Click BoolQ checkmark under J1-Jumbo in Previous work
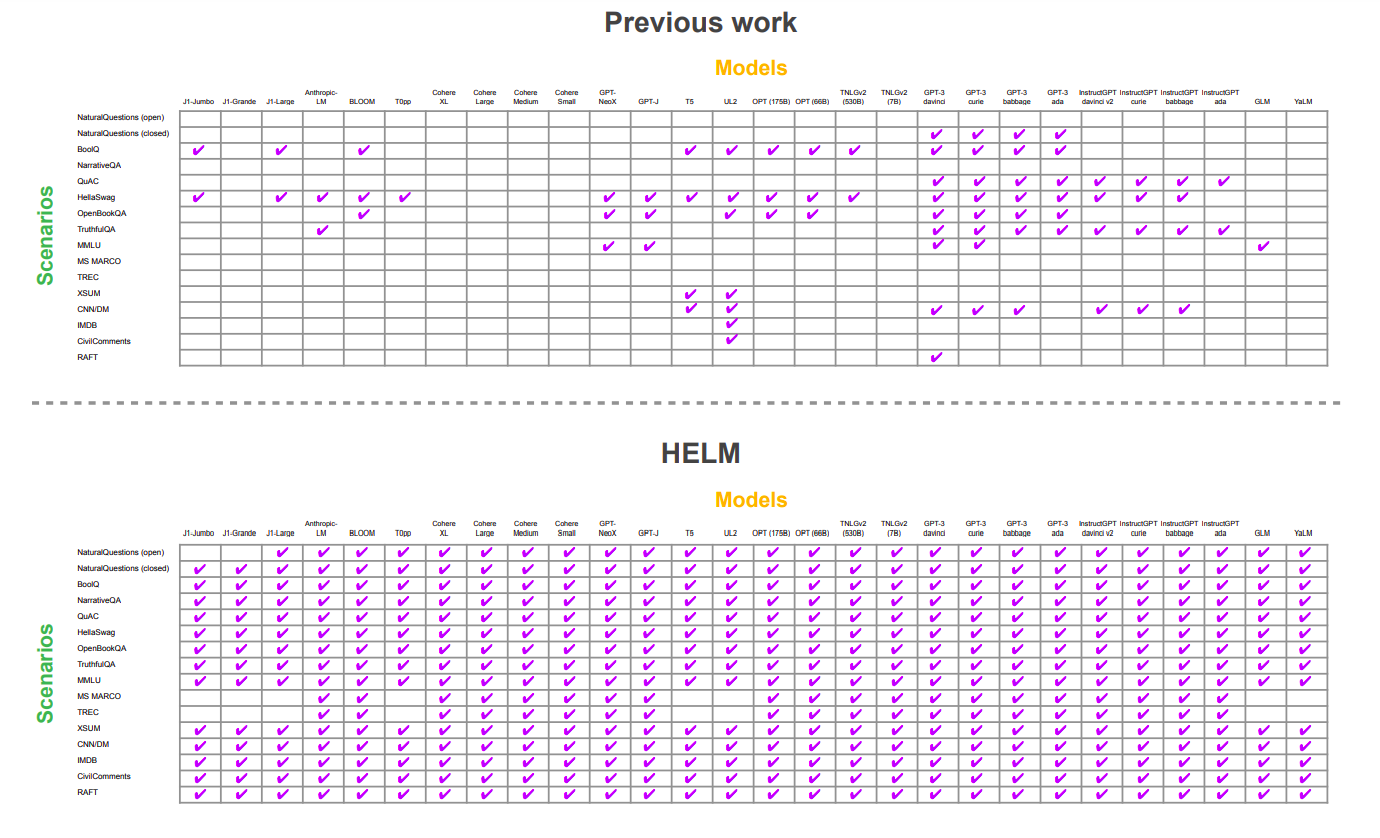Viewport: 1380px width, 838px height. click(199, 150)
